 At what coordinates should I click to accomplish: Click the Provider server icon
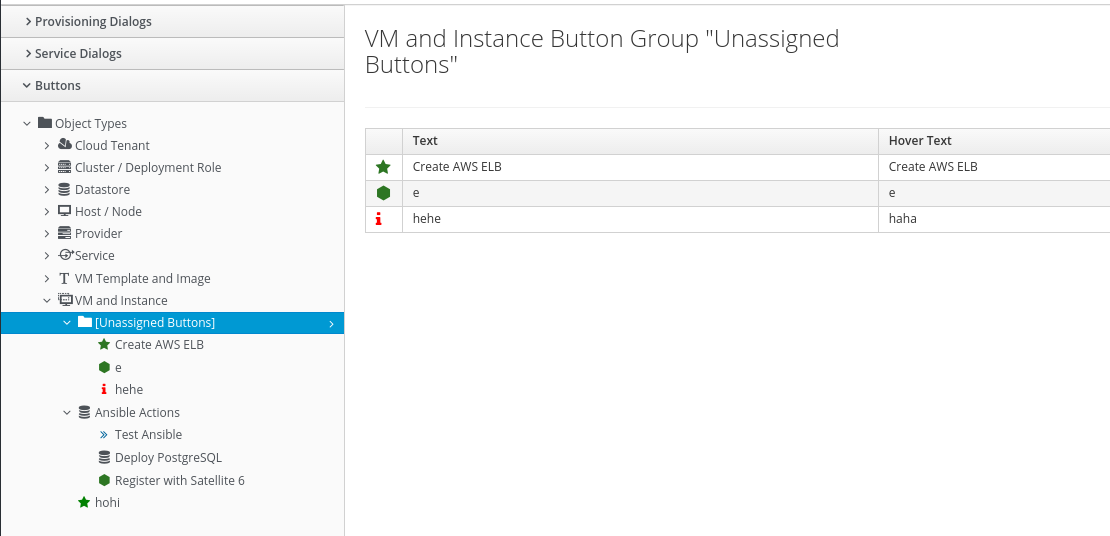[x=65, y=233]
